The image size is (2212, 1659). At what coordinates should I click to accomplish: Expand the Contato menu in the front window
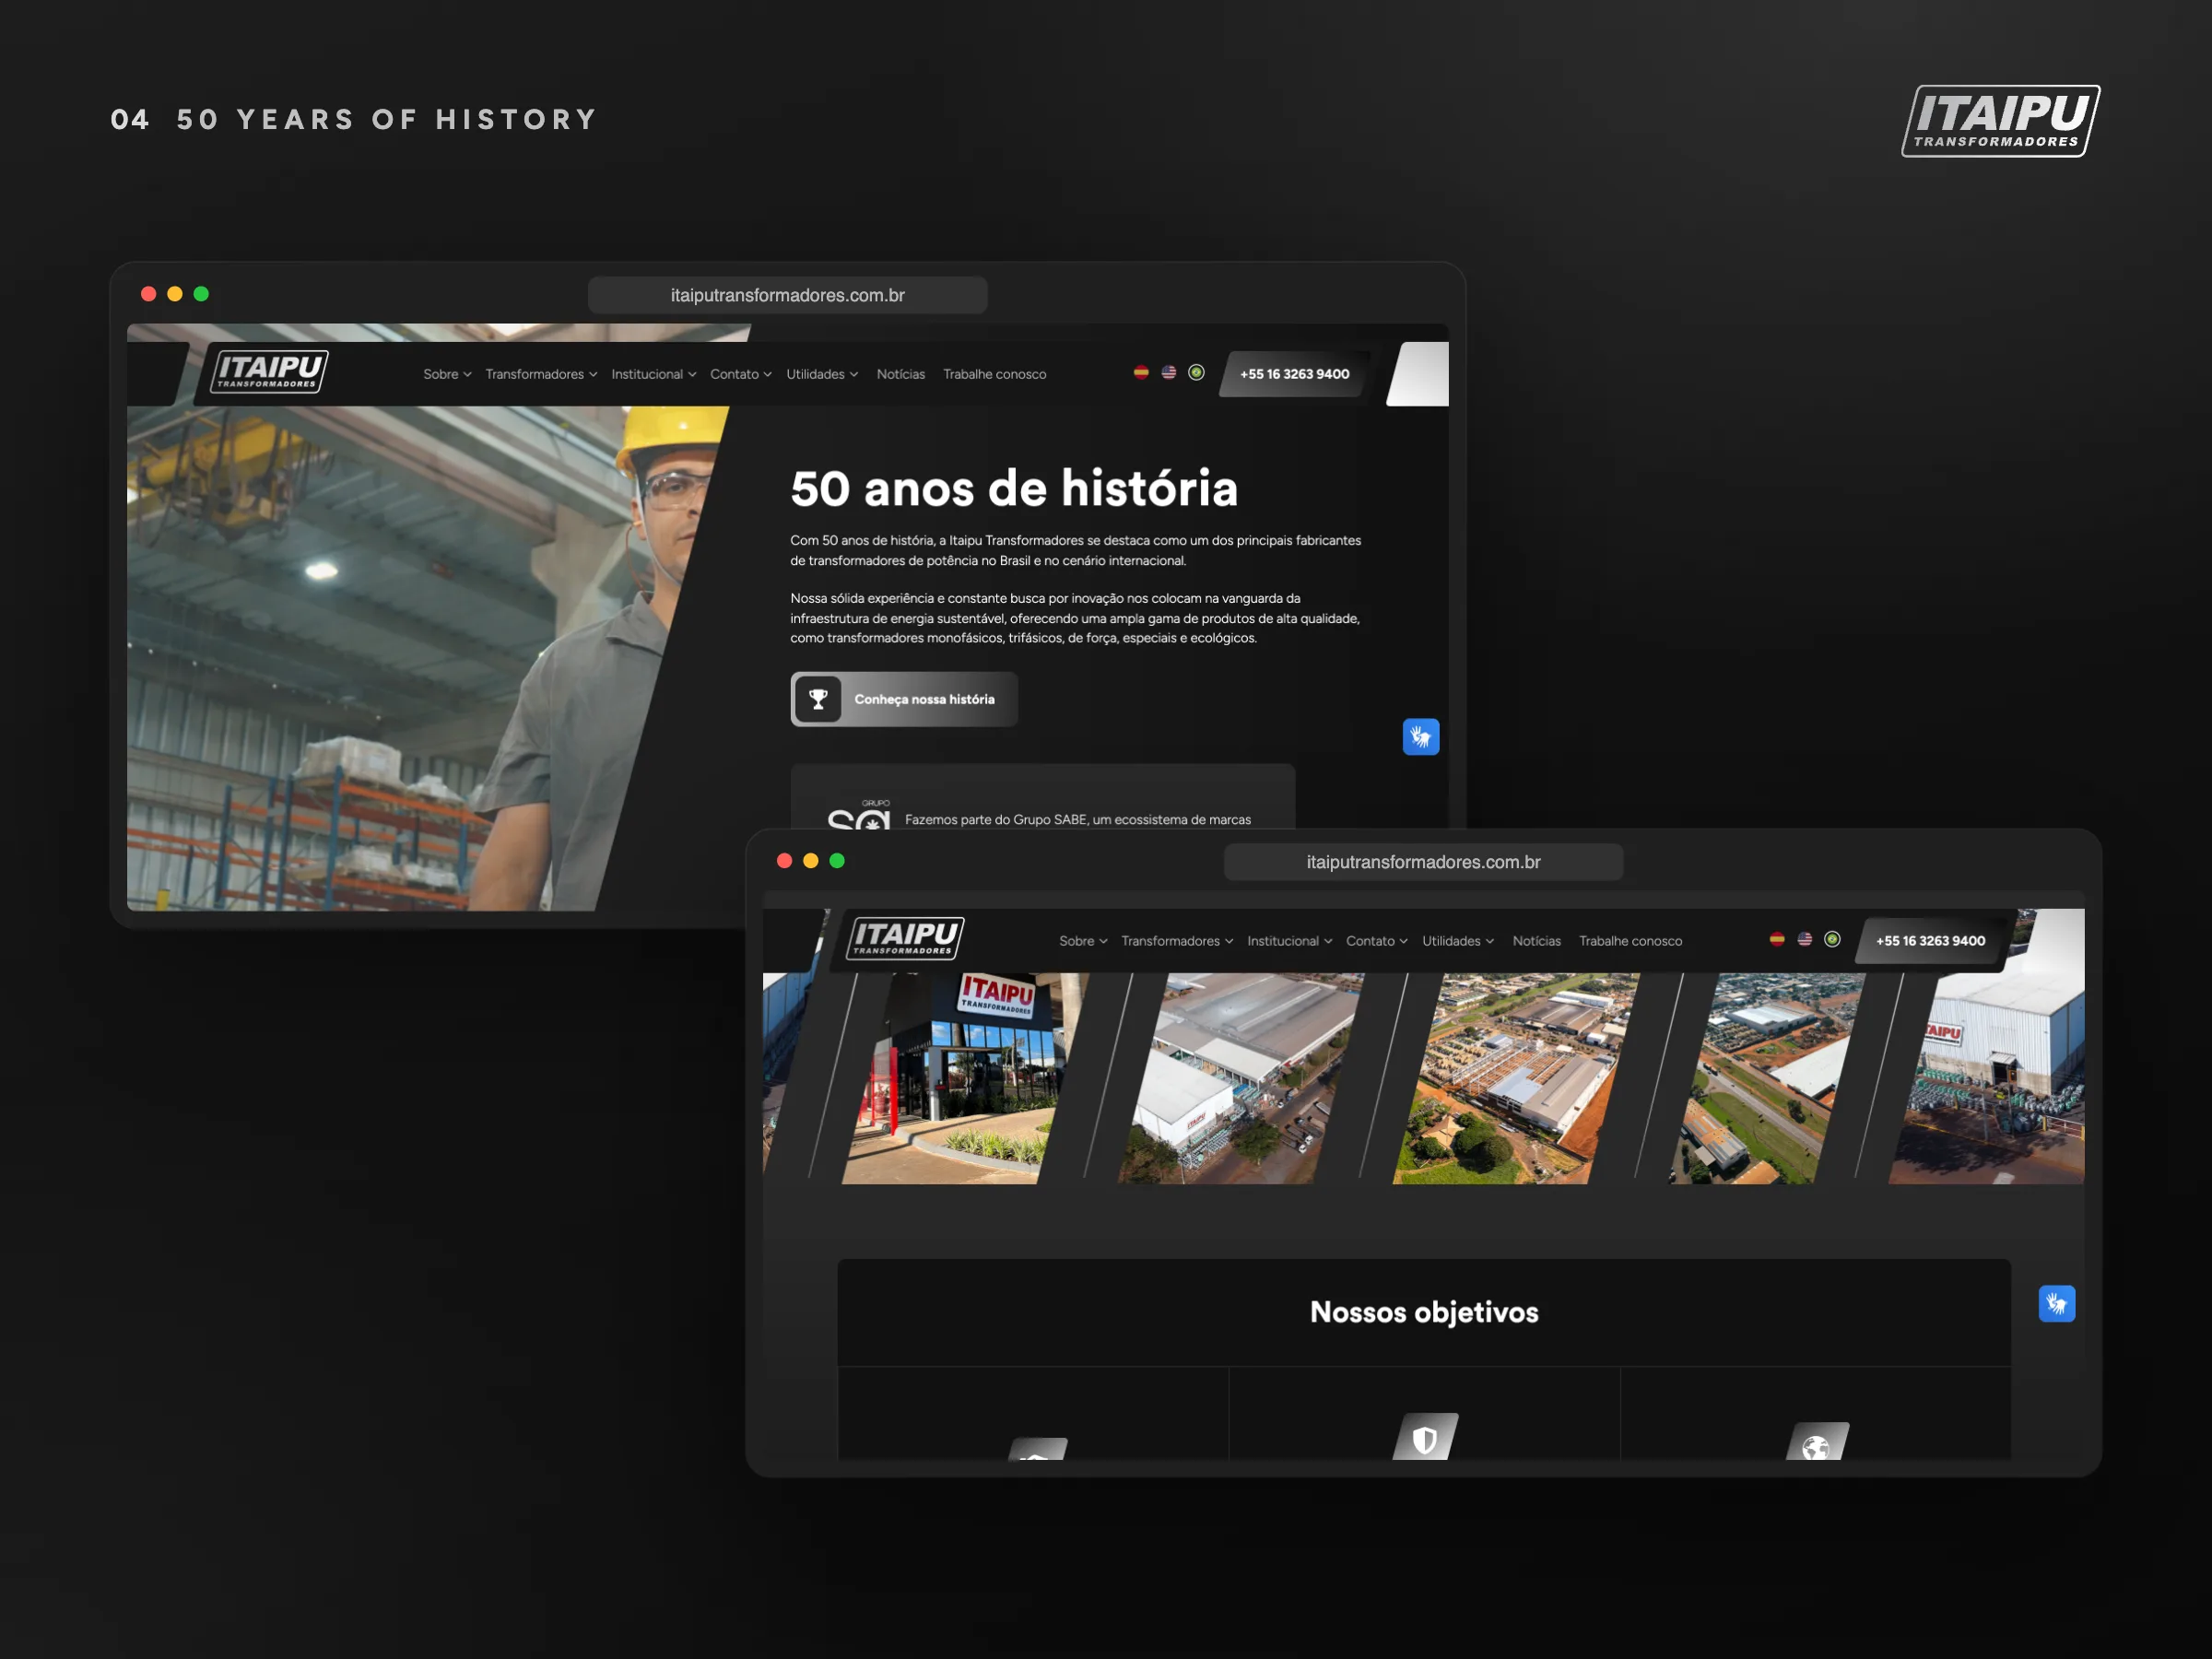[1377, 941]
